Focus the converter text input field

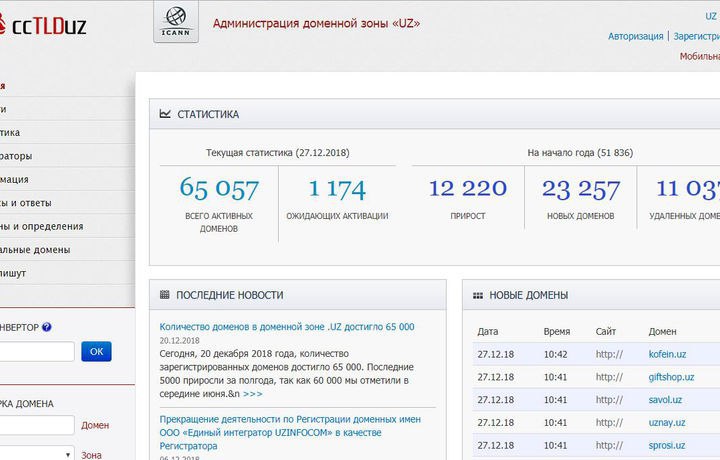pos(37,352)
